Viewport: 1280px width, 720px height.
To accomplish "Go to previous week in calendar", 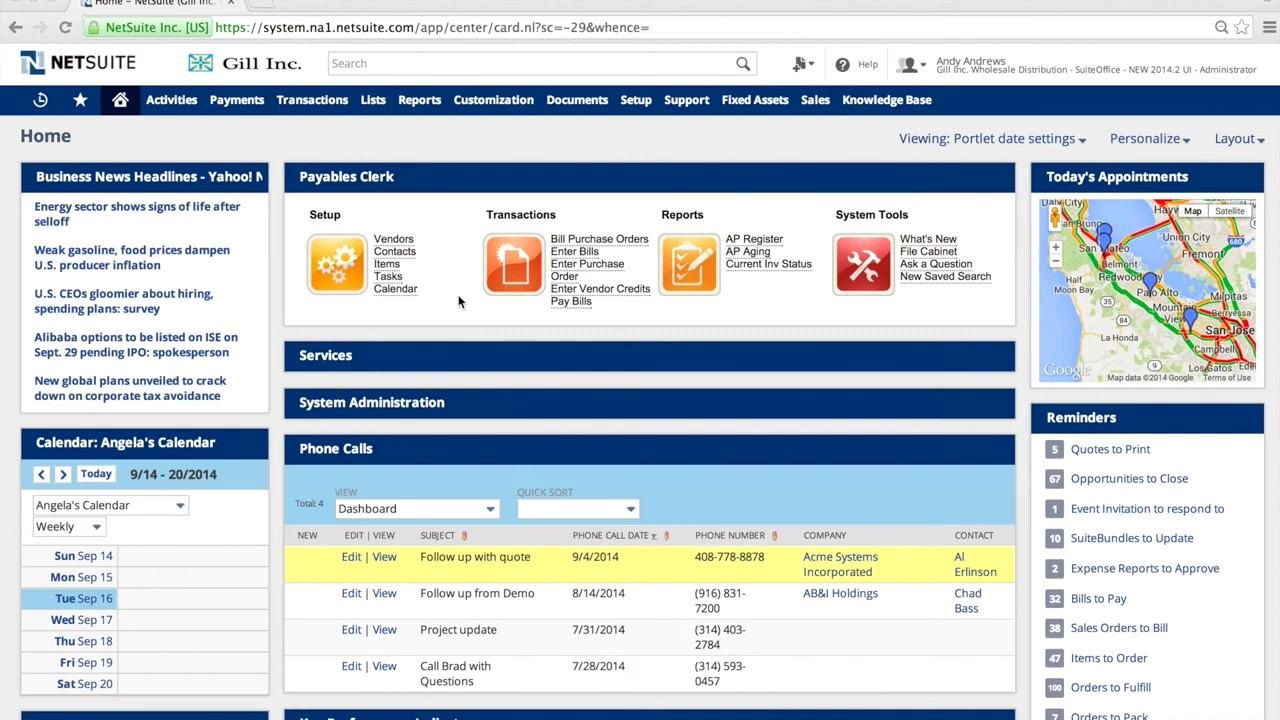I will 41,475.
